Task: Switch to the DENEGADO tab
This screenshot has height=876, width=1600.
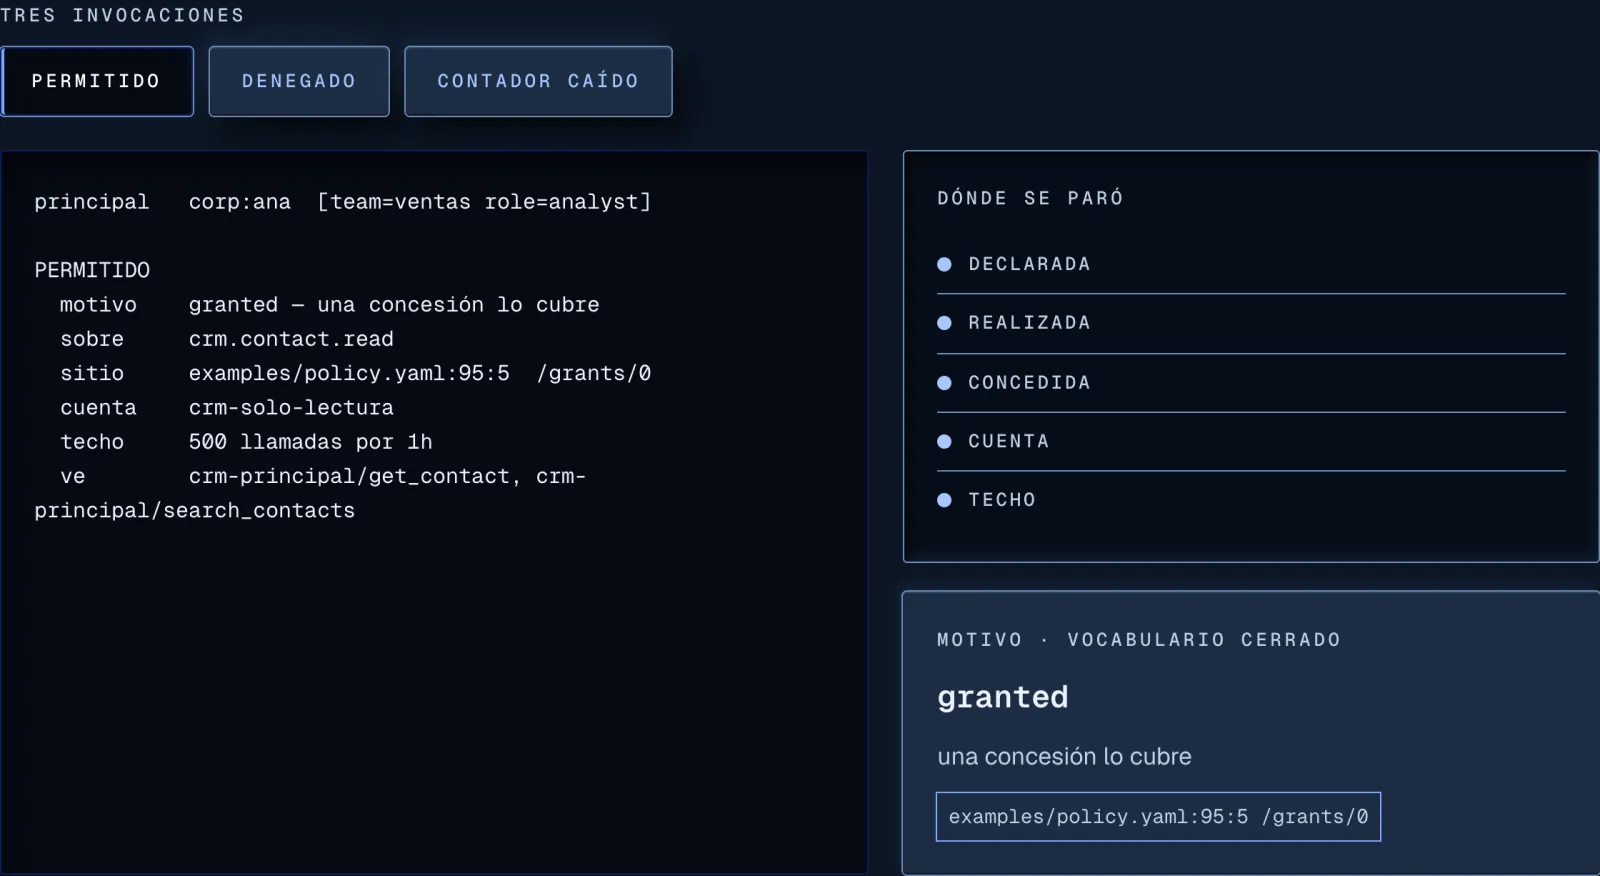Action: pos(299,81)
